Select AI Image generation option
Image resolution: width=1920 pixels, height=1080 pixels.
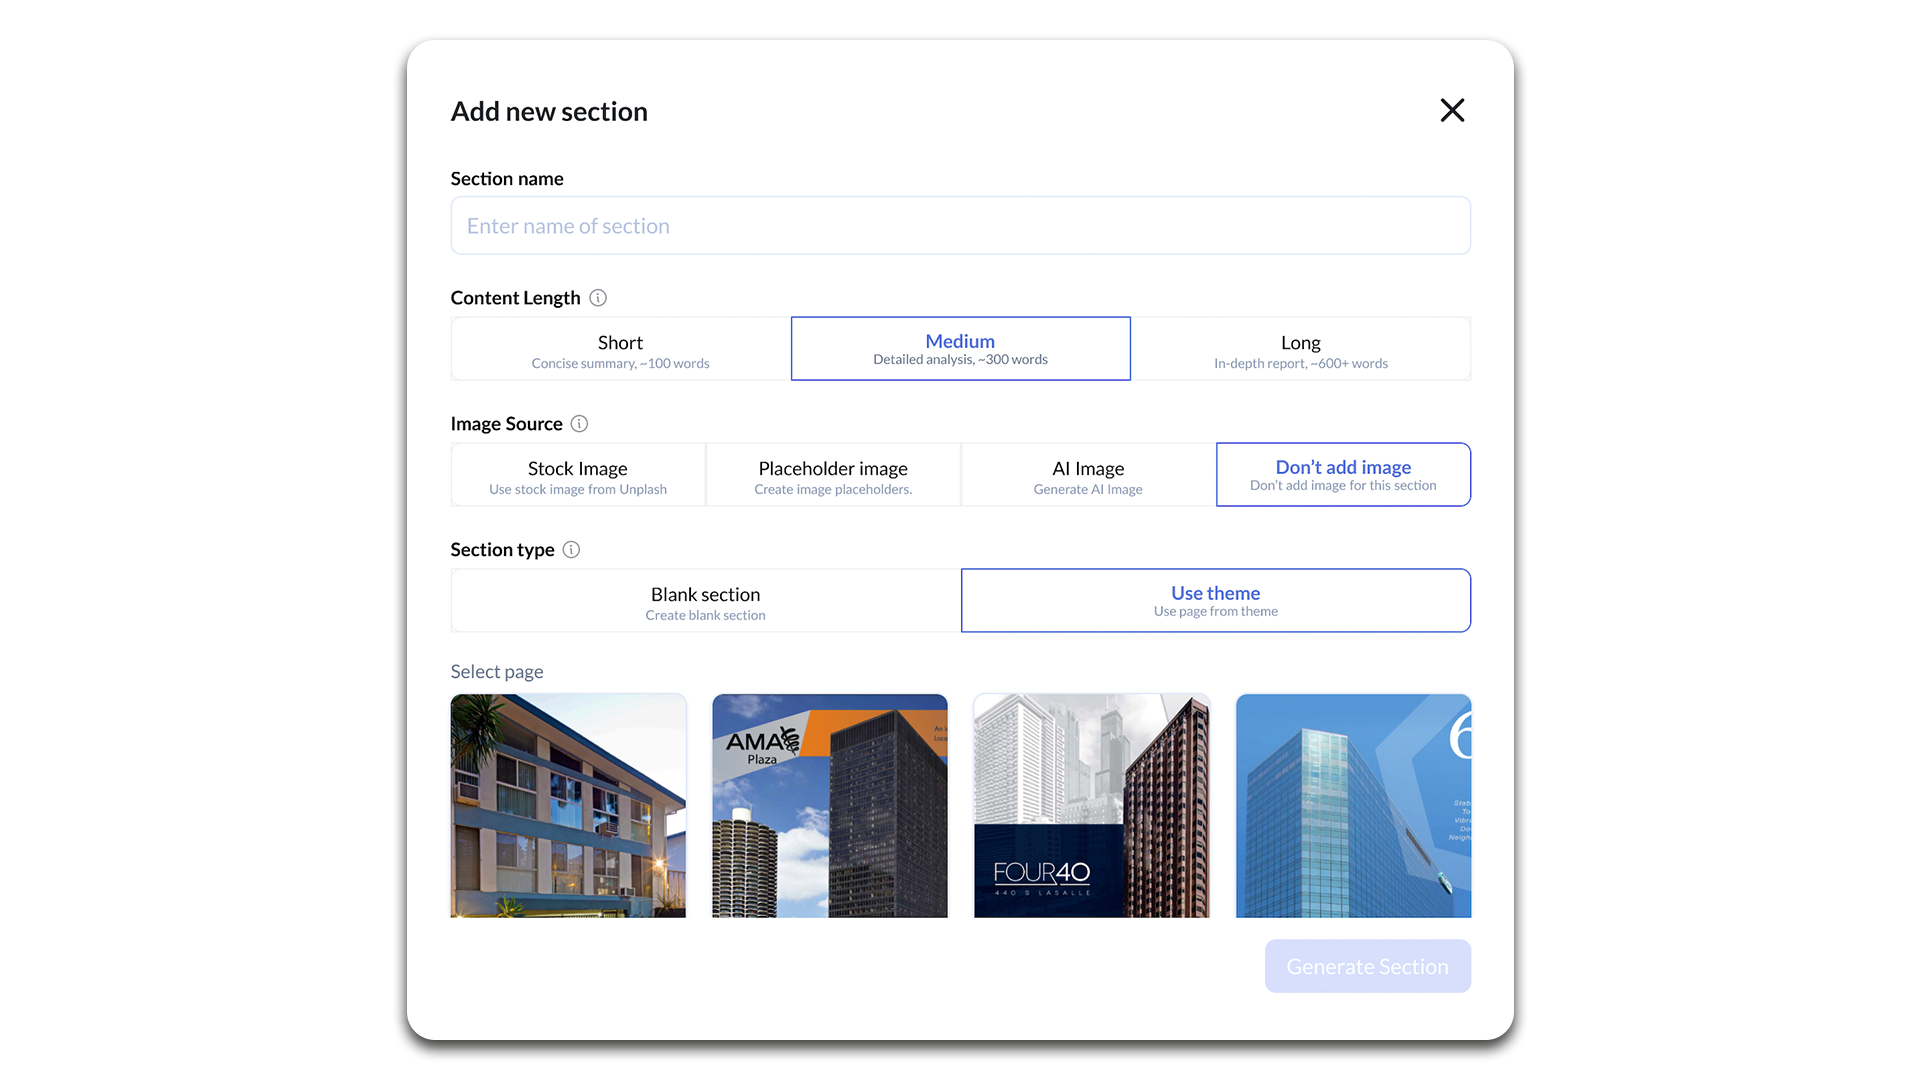[1088, 476]
